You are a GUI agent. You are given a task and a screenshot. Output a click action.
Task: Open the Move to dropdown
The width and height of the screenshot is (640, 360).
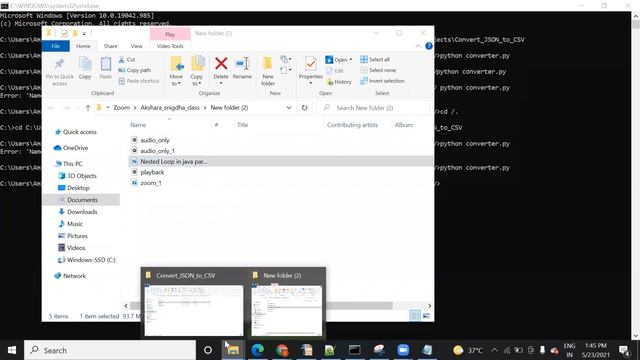176,71
